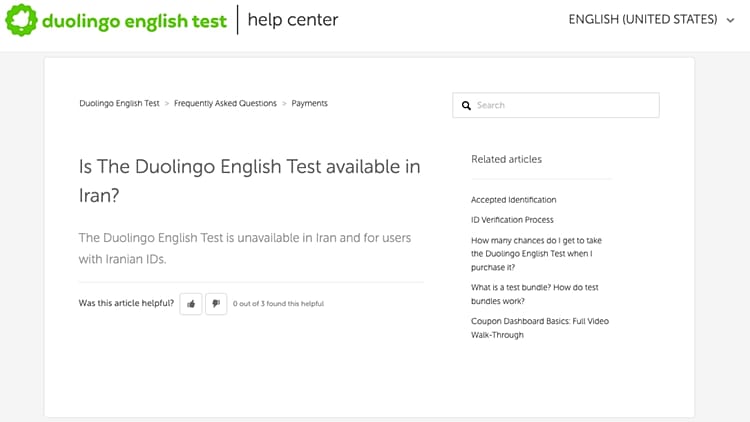Open Frequently Asked Questions breadcrumb
The image size is (750, 422).
click(x=225, y=103)
